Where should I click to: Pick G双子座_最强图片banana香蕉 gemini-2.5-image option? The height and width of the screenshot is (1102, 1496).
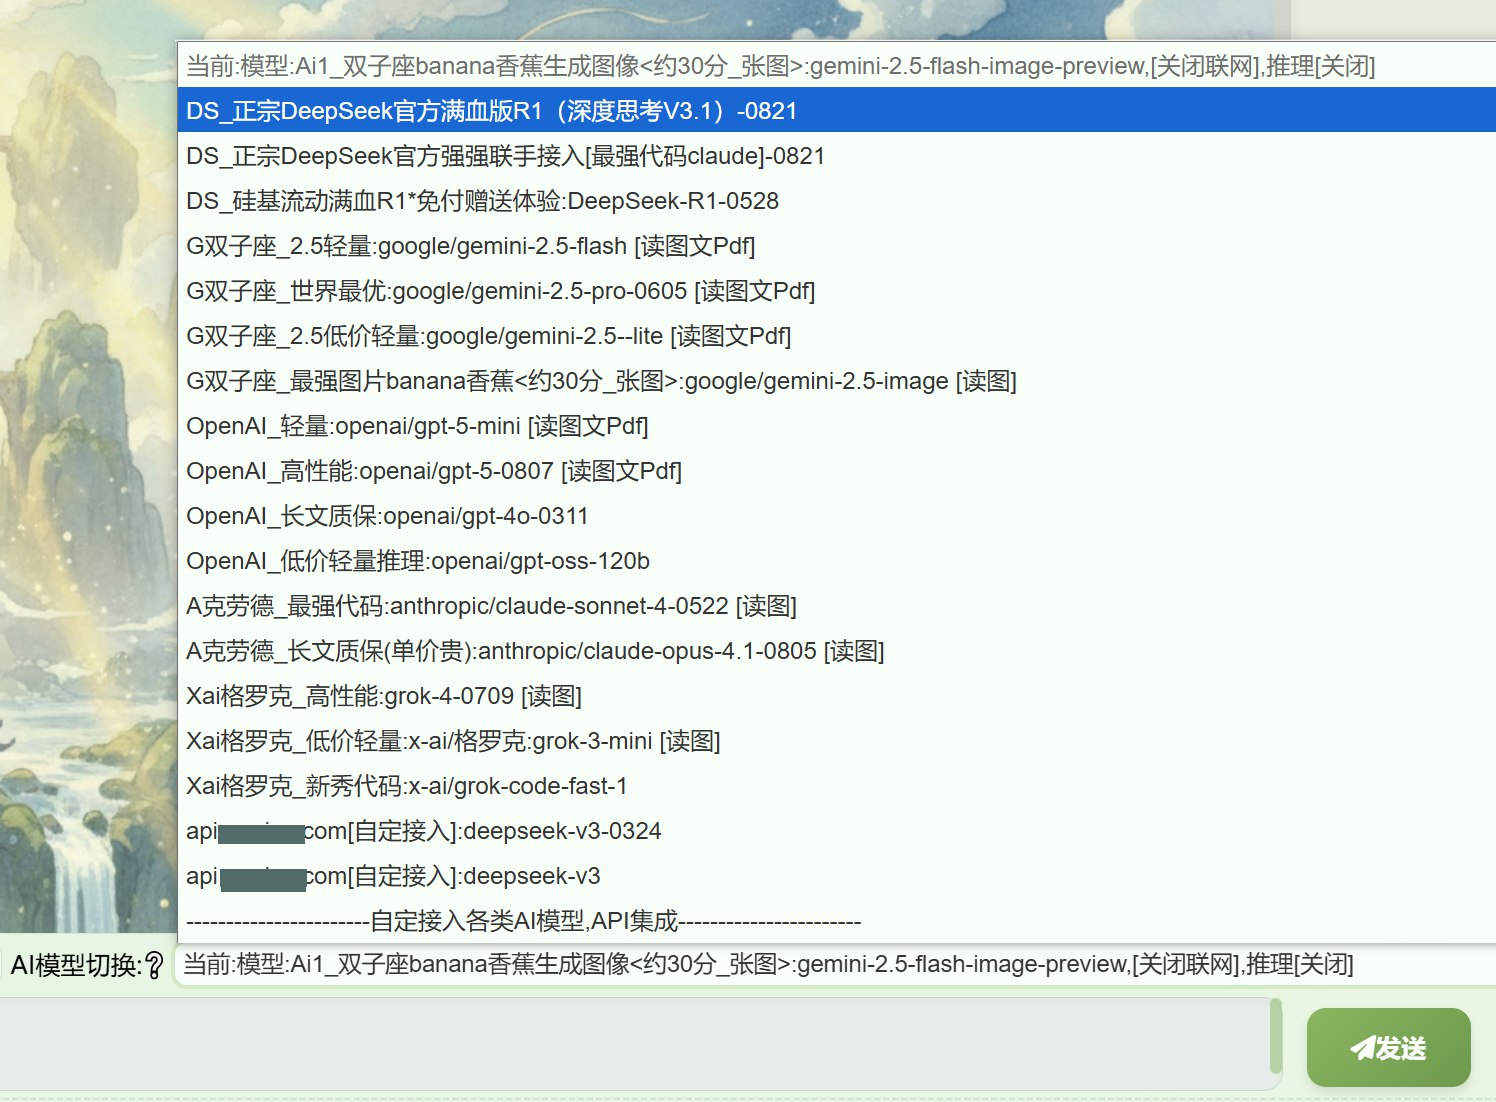(837, 380)
